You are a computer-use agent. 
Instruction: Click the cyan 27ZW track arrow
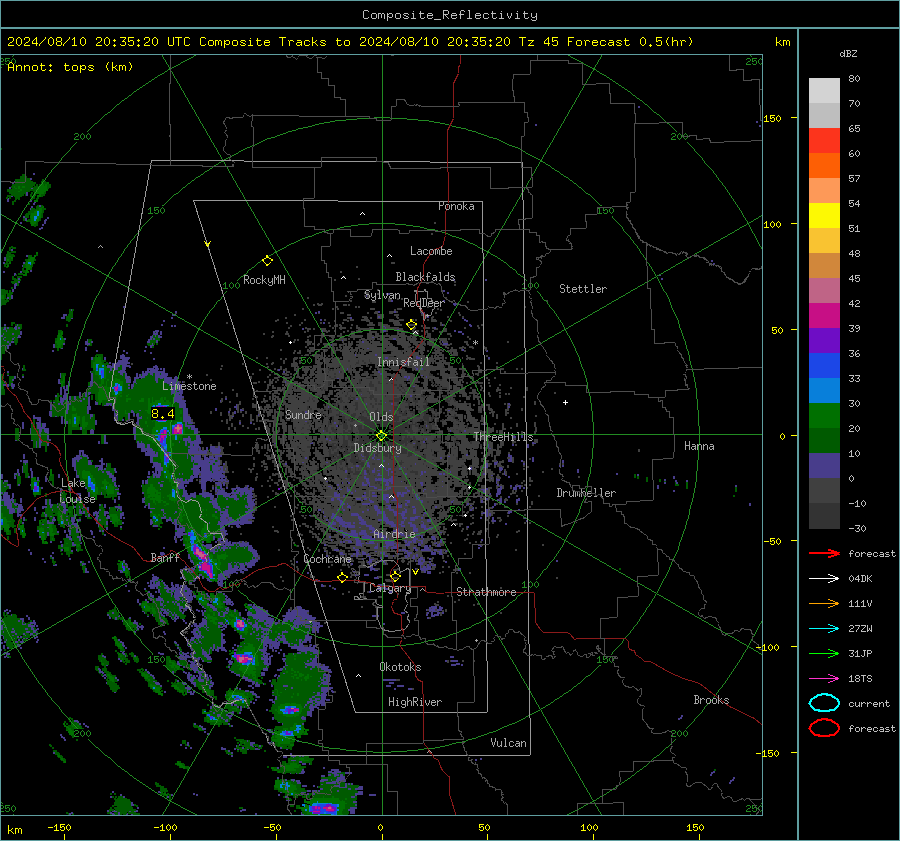pos(824,629)
